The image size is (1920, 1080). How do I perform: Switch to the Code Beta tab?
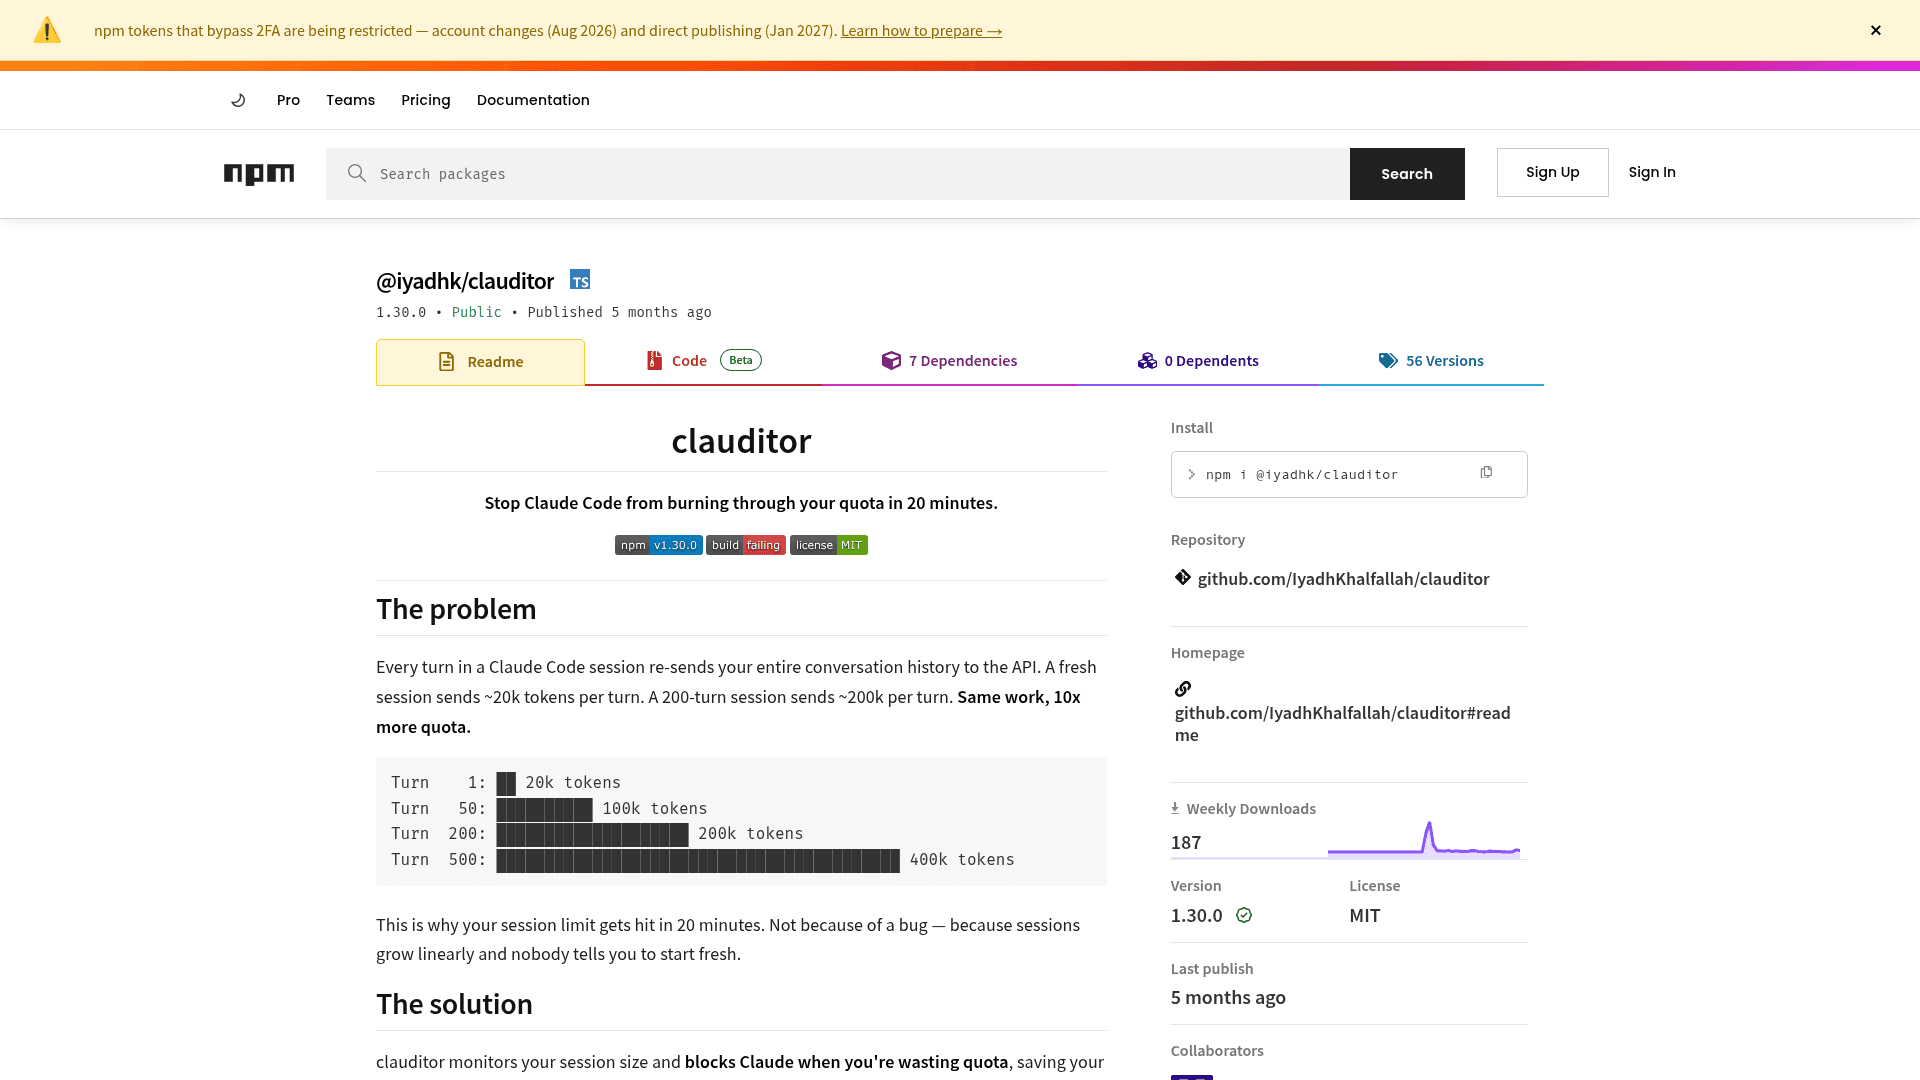[x=703, y=361]
